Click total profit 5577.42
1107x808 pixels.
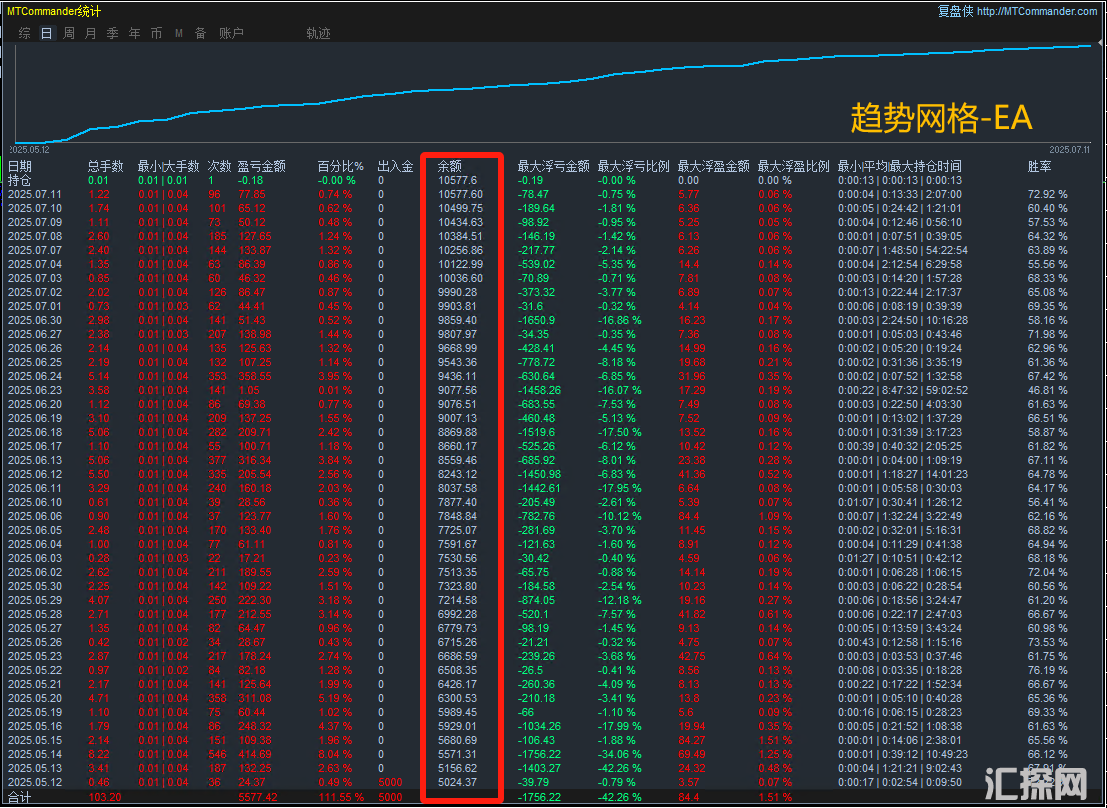pos(258,797)
